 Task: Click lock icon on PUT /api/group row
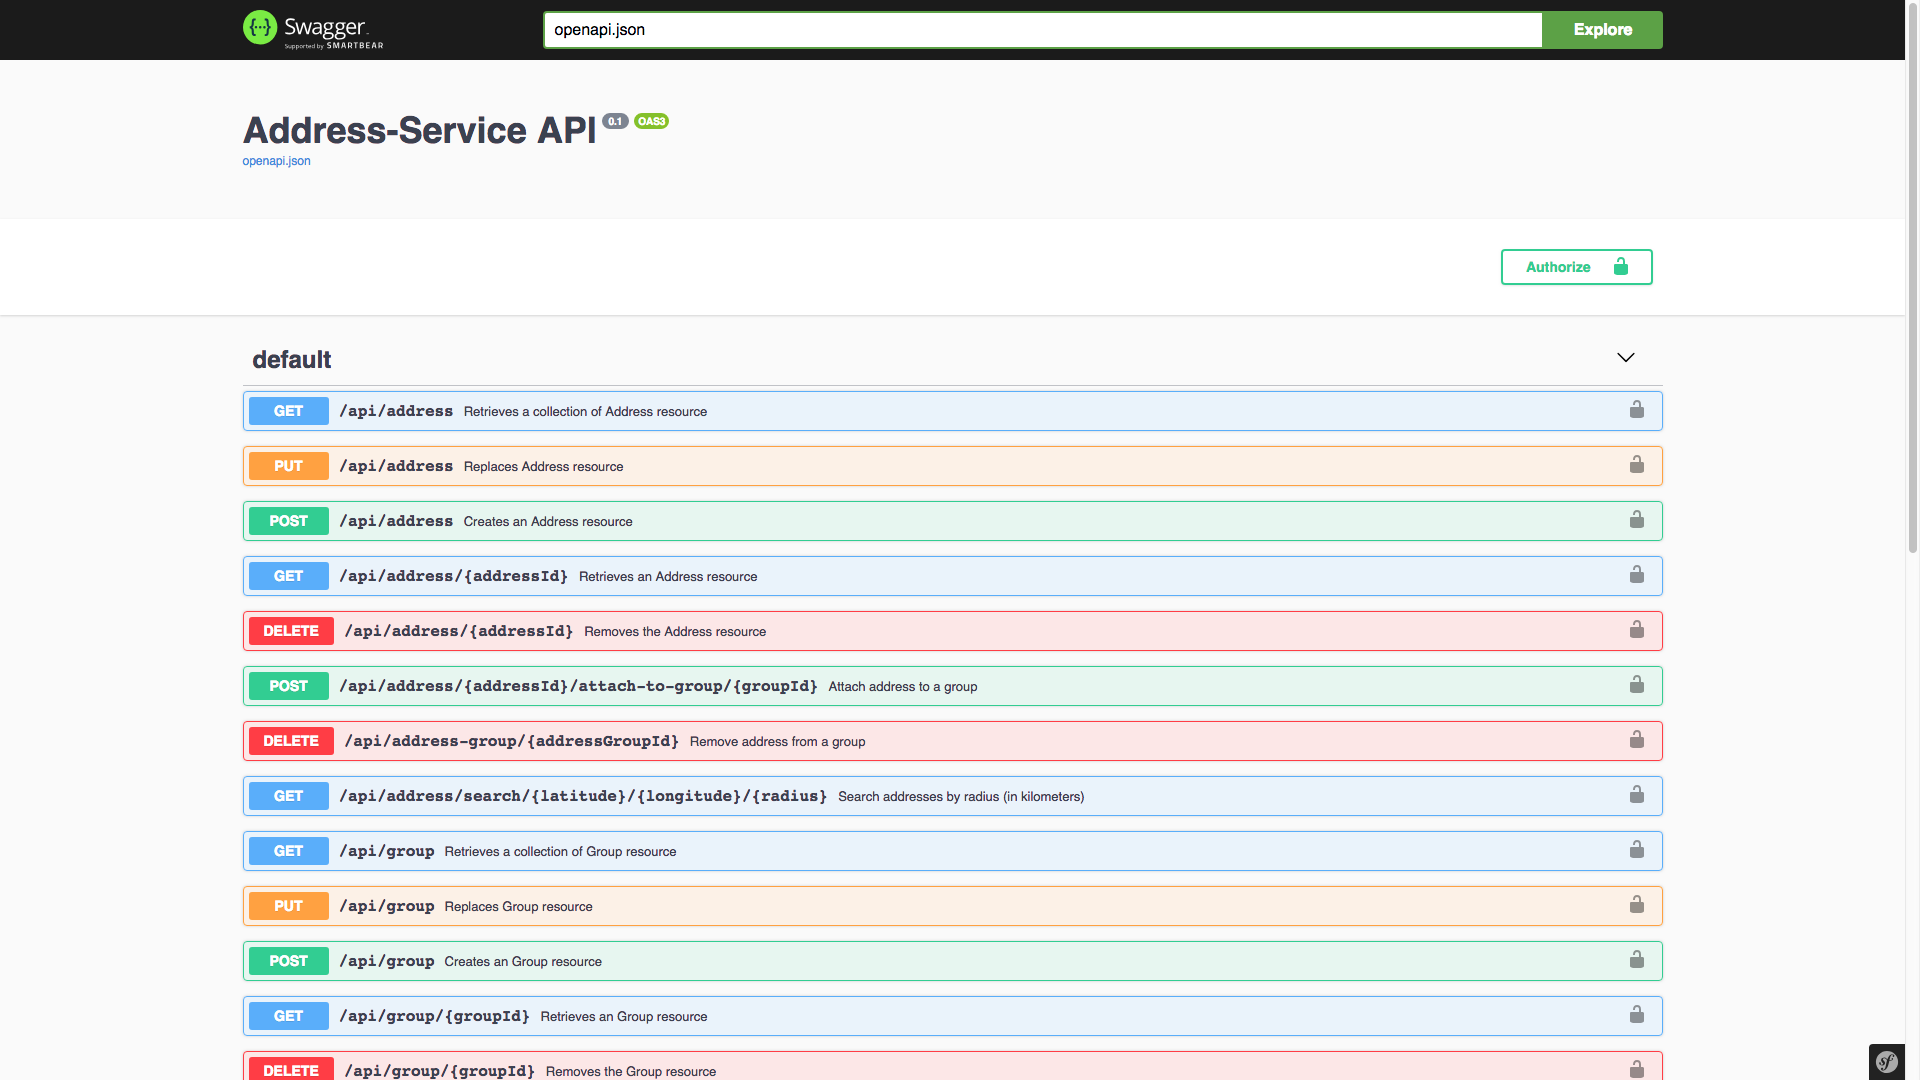[1637, 905]
